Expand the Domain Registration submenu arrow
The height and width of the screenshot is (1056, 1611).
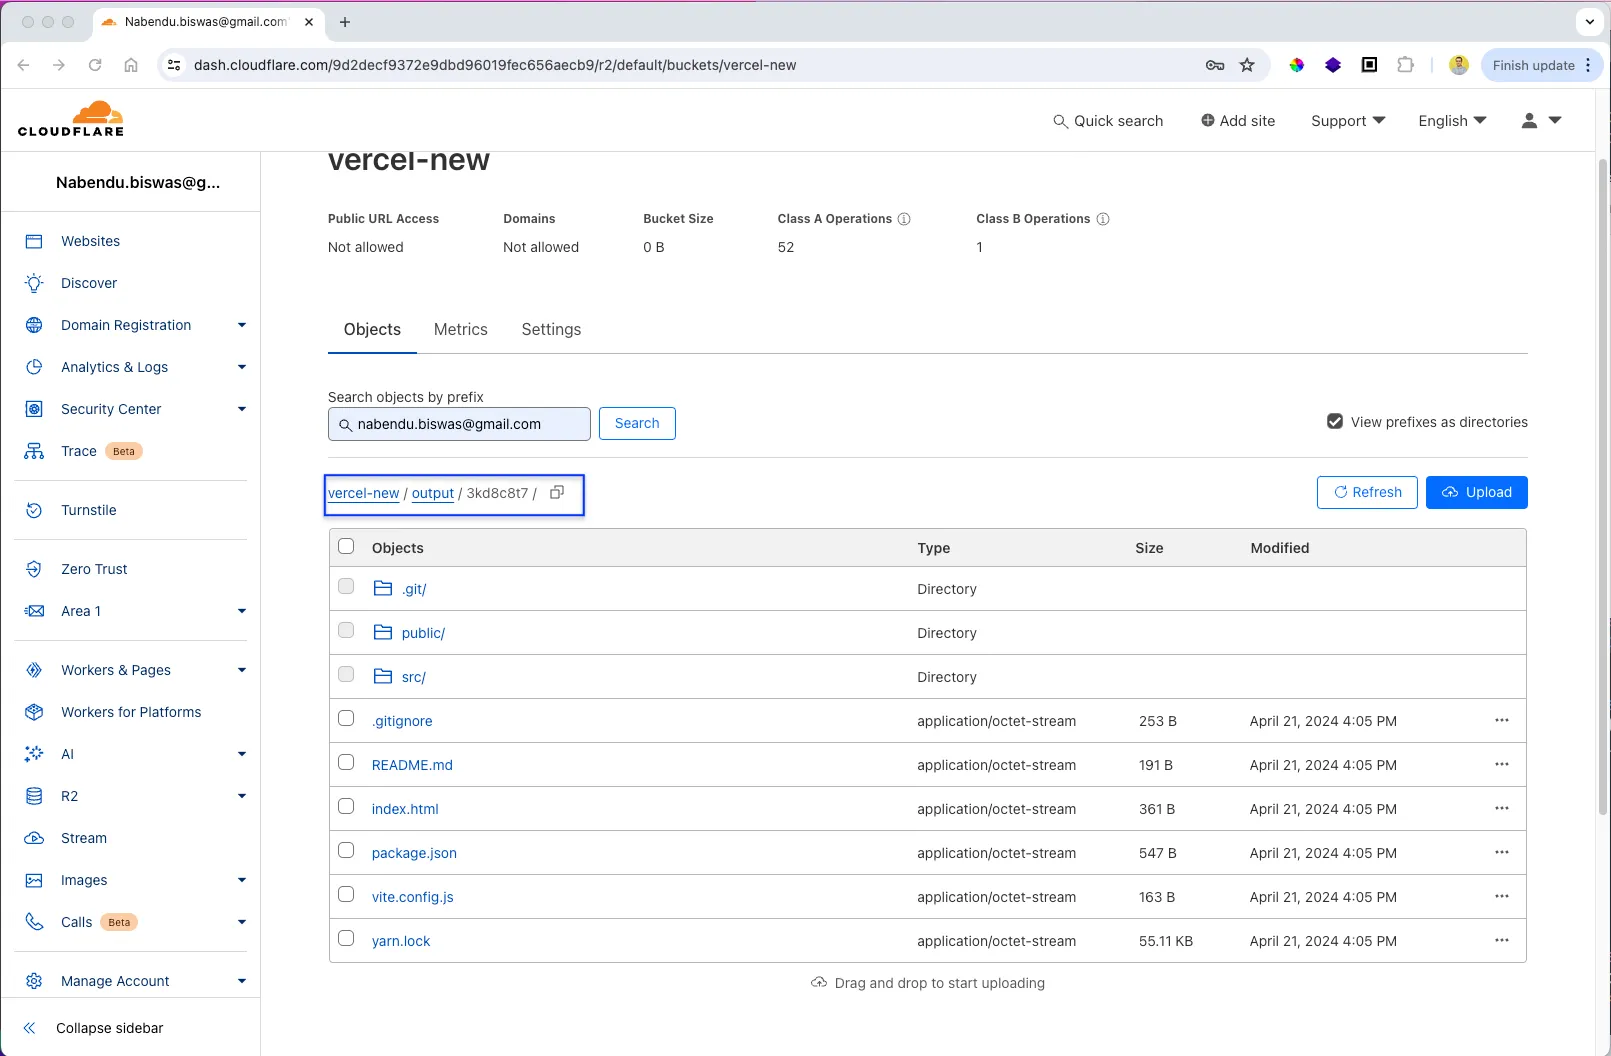click(242, 325)
